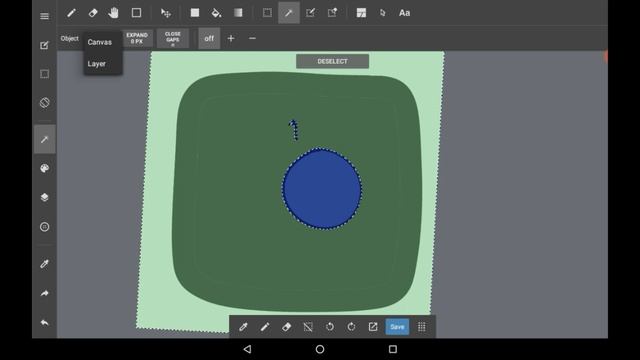Viewport: 640px width, 360px height.
Task: Tap the Android Recent apps button
Action: point(393,349)
